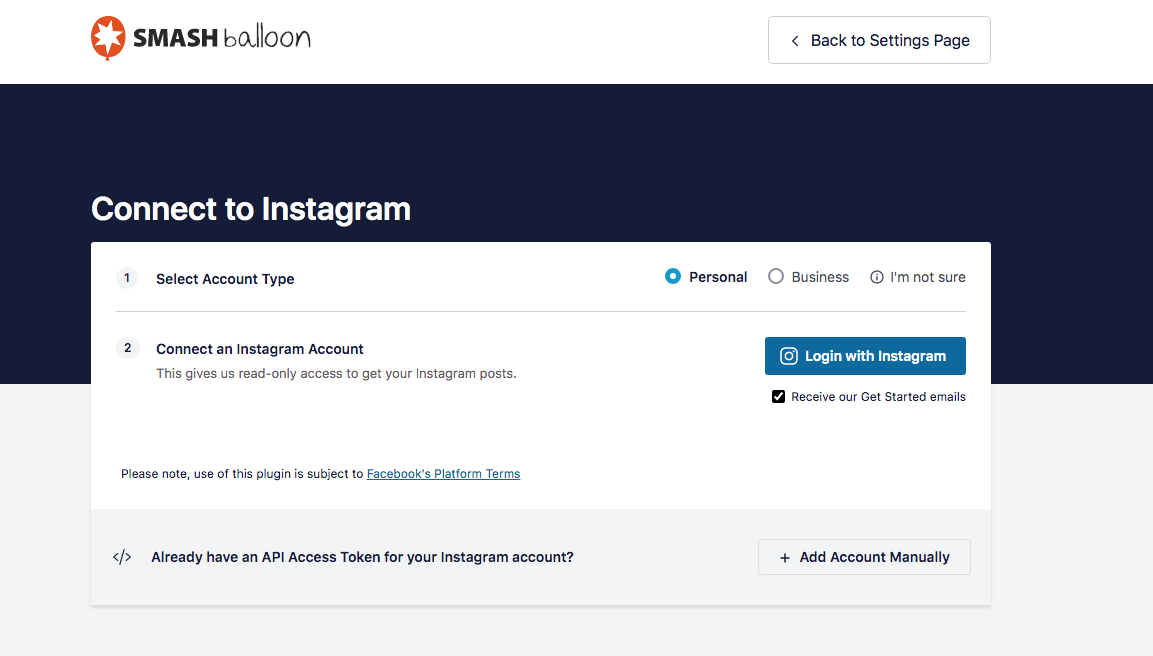Screen dimensions: 1153x656
Task: Click the code brackets icon
Action: pyautogui.click(x=122, y=557)
